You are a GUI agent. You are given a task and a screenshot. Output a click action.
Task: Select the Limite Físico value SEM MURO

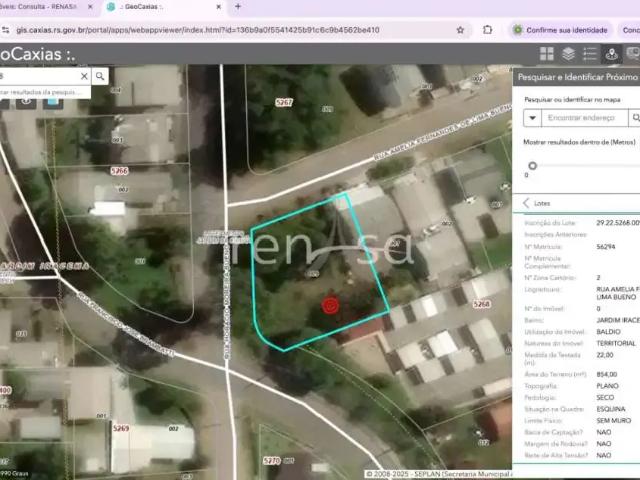point(613,420)
